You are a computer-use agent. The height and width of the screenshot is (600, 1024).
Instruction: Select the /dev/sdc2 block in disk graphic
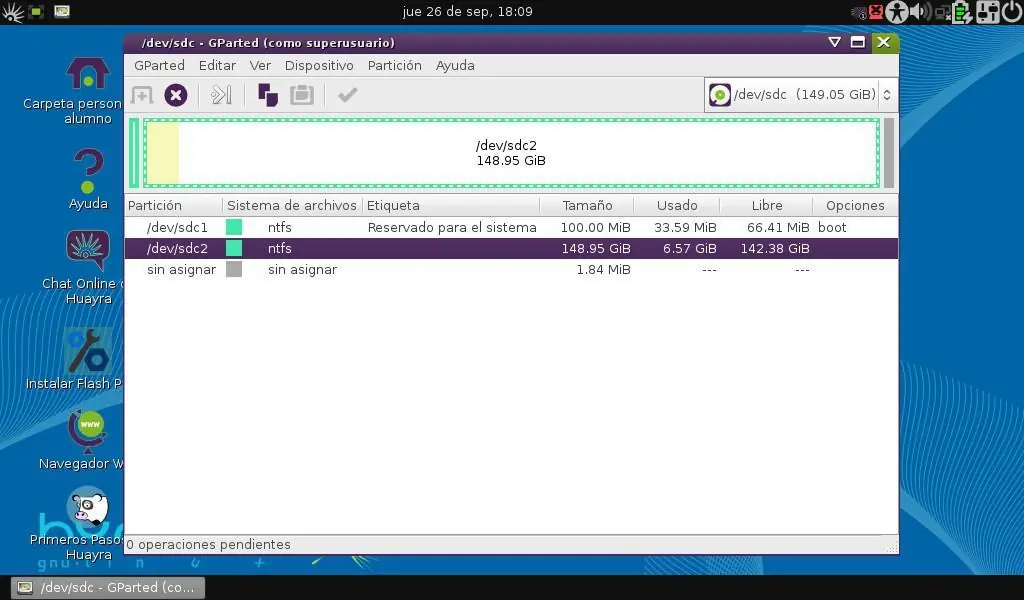coord(511,153)
